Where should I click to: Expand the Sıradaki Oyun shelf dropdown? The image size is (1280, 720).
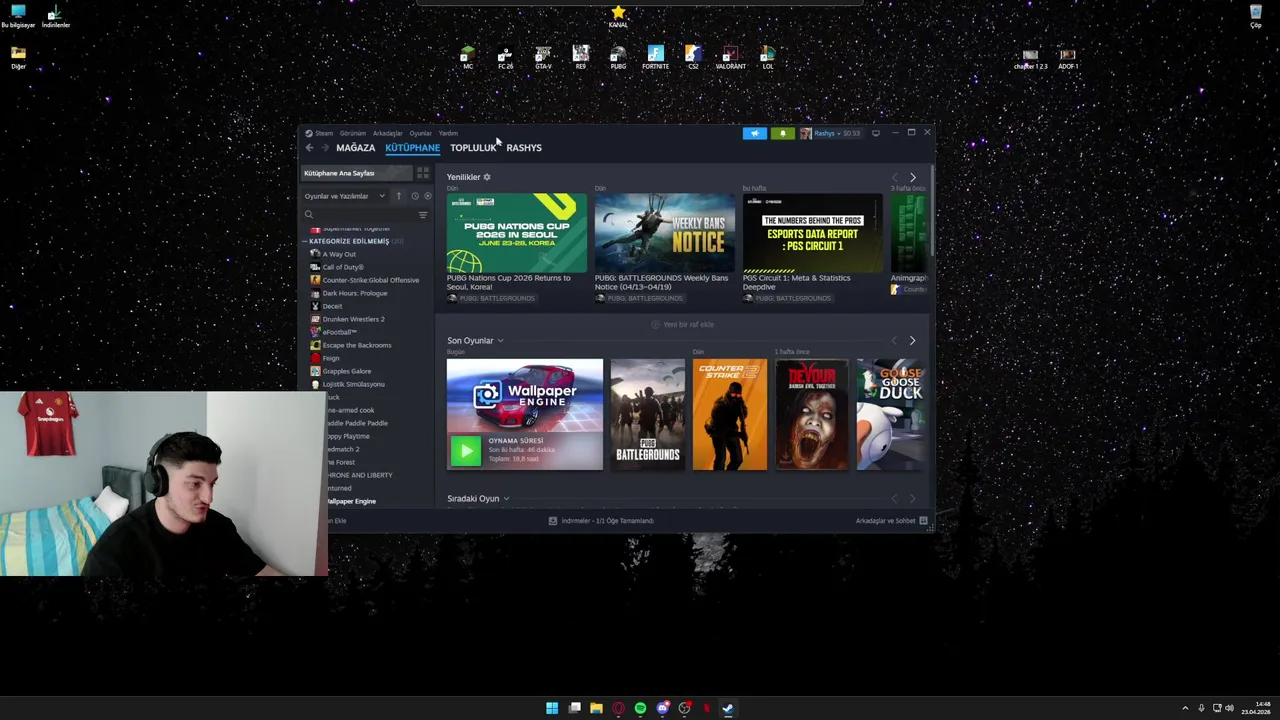click(506, 499)
